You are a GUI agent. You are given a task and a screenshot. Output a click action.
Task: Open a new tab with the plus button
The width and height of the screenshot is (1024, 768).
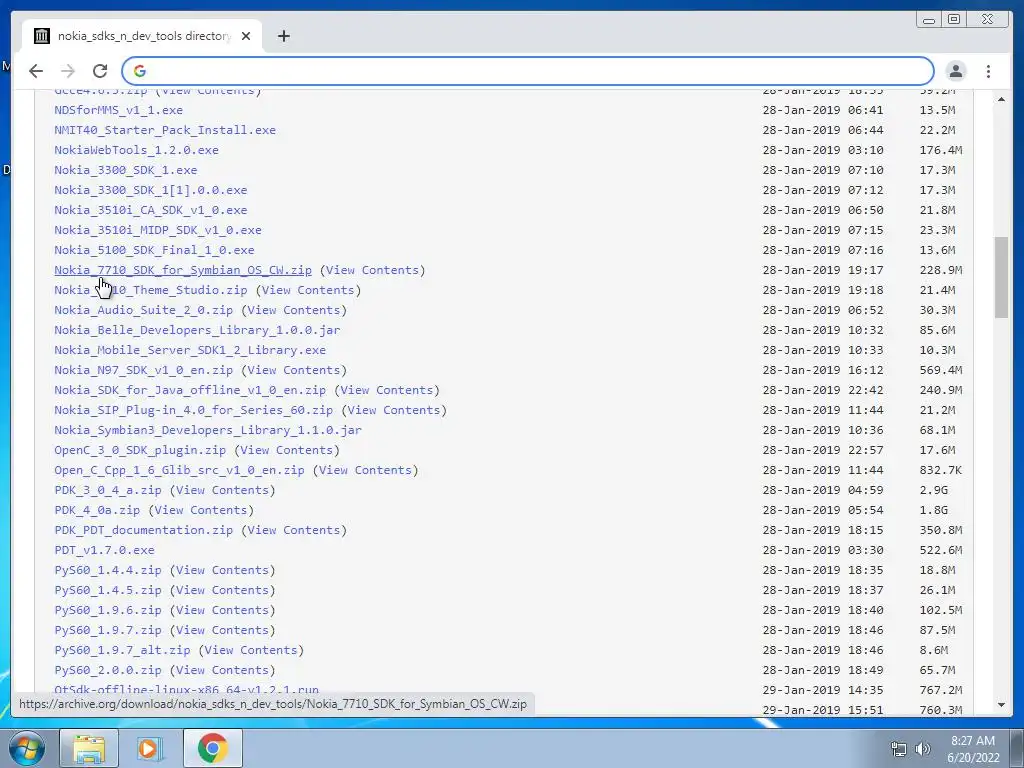click(283, 36)
